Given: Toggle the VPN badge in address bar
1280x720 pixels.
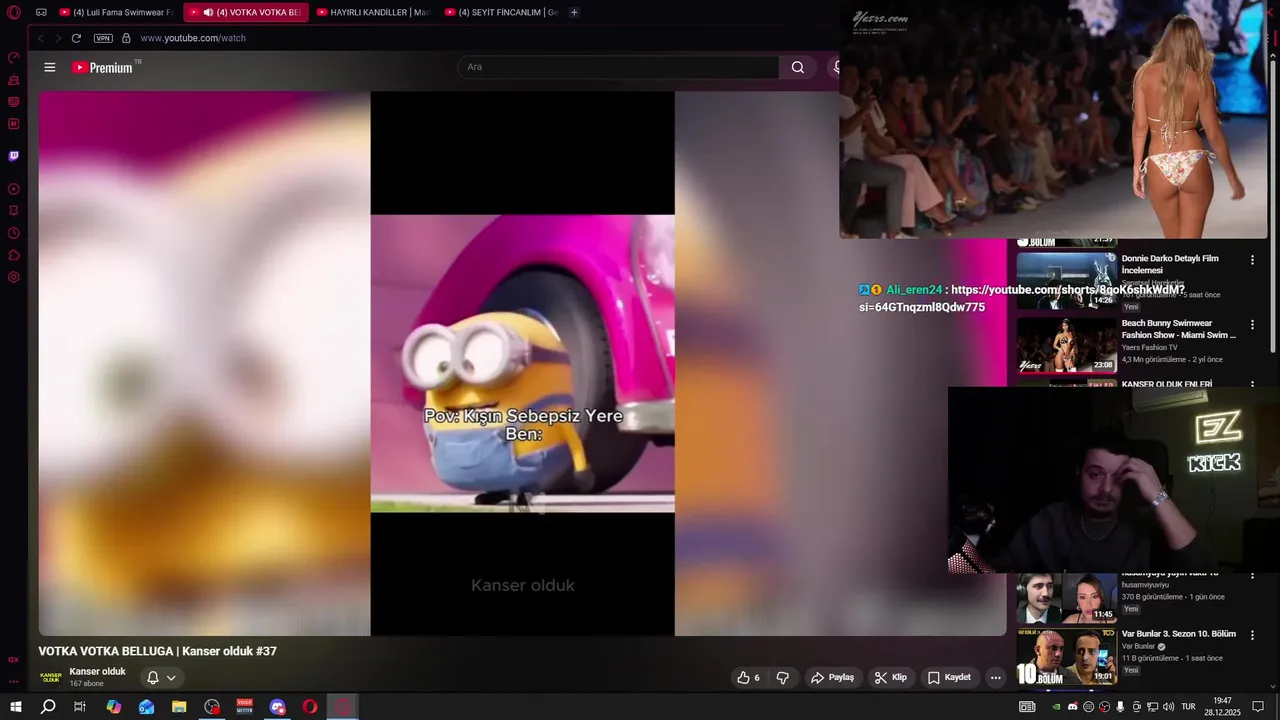Looking at the screenshot, I should (103, 38).
